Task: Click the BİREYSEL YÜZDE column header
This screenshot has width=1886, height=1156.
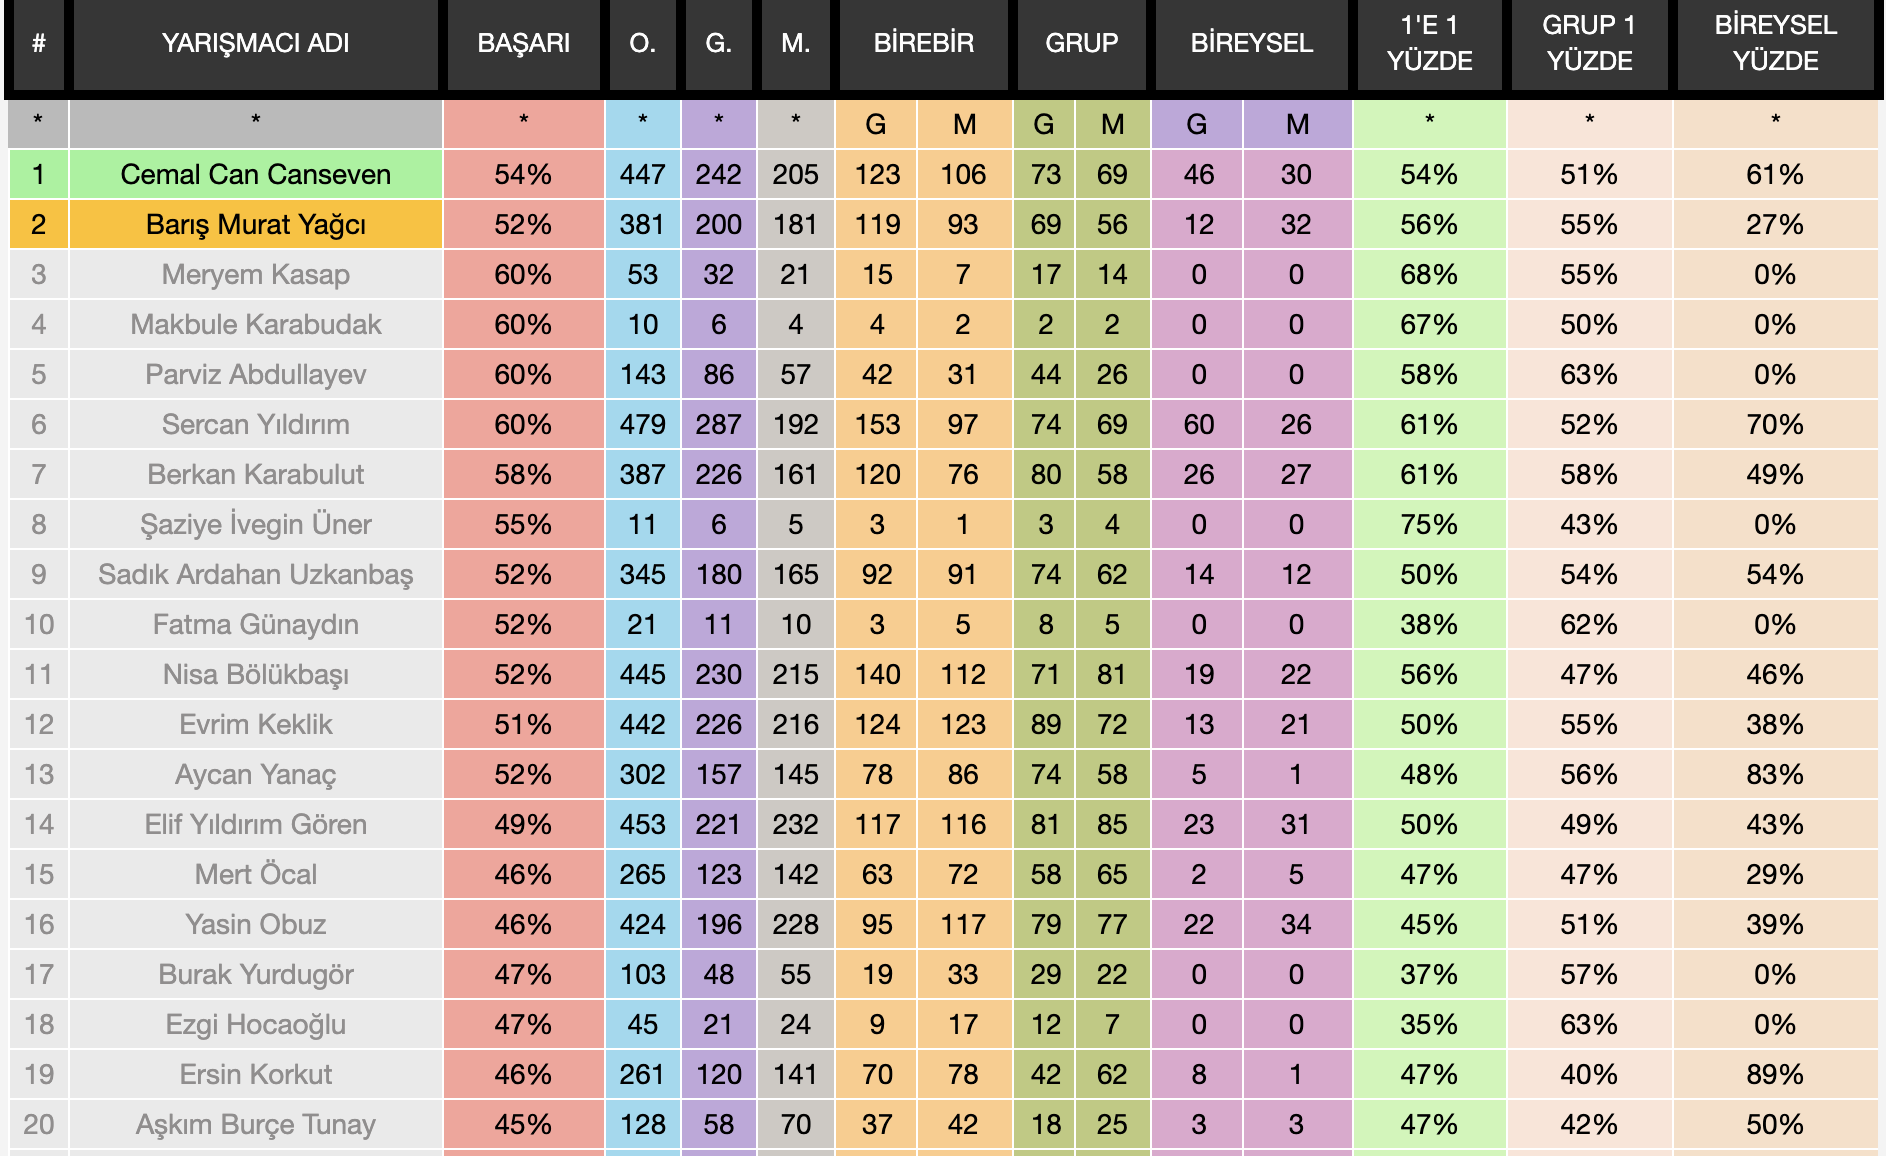Action: coord(1775,43)
